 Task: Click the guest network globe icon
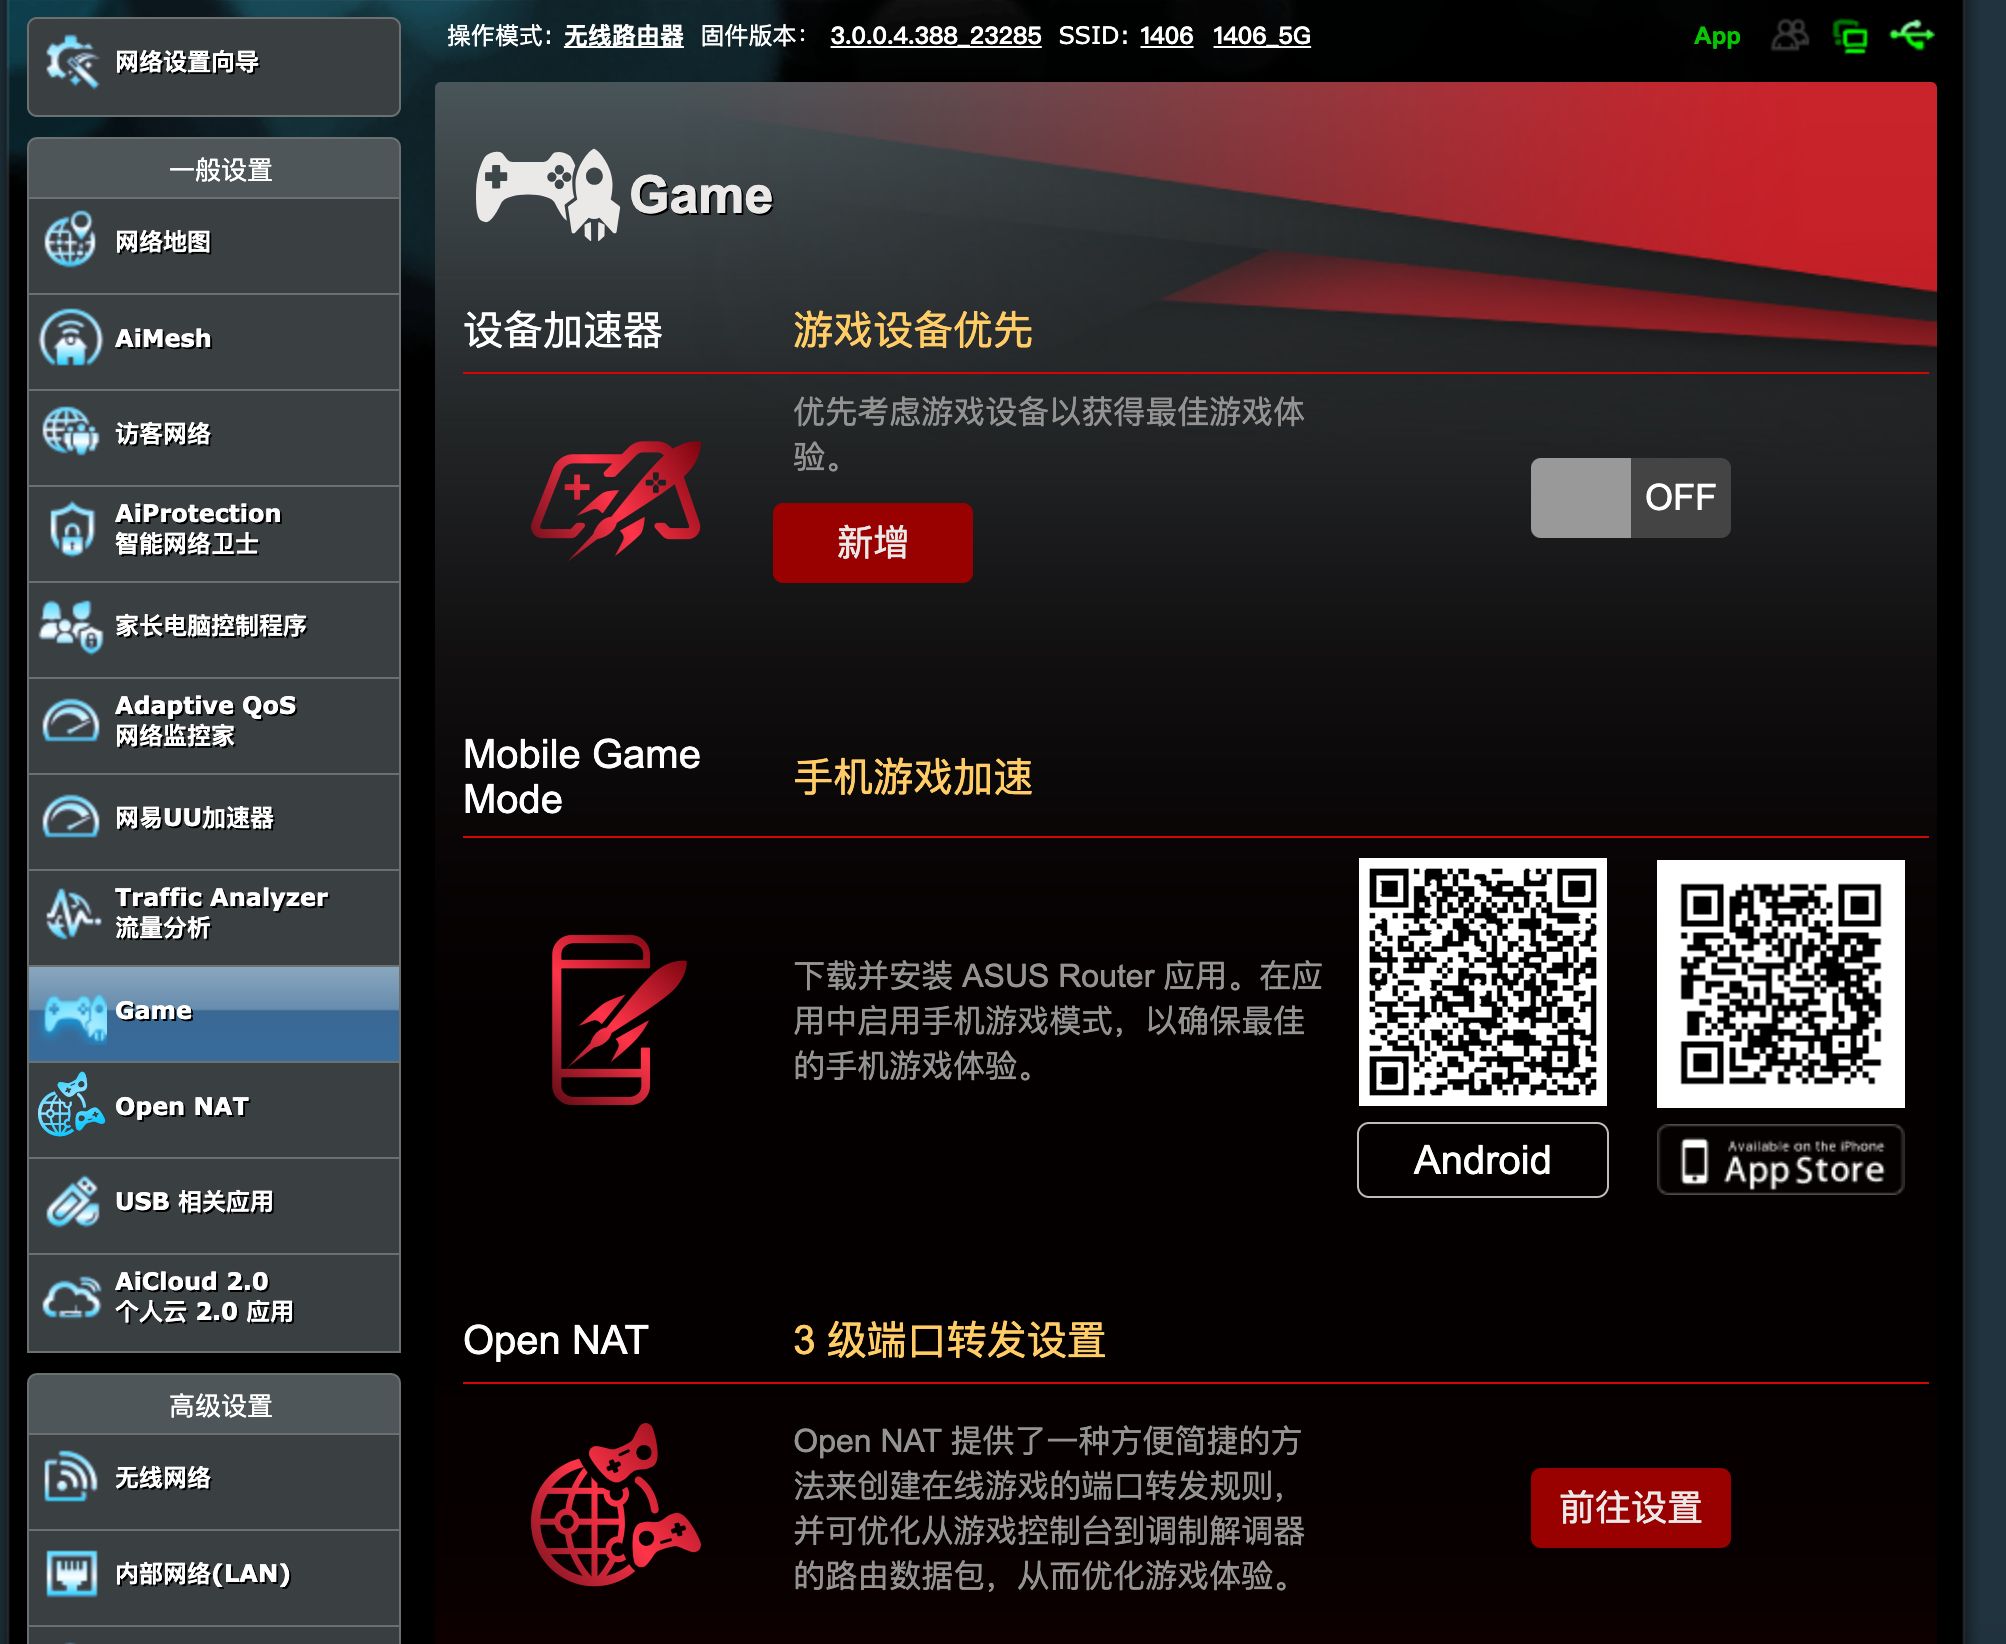coord(70,432)
